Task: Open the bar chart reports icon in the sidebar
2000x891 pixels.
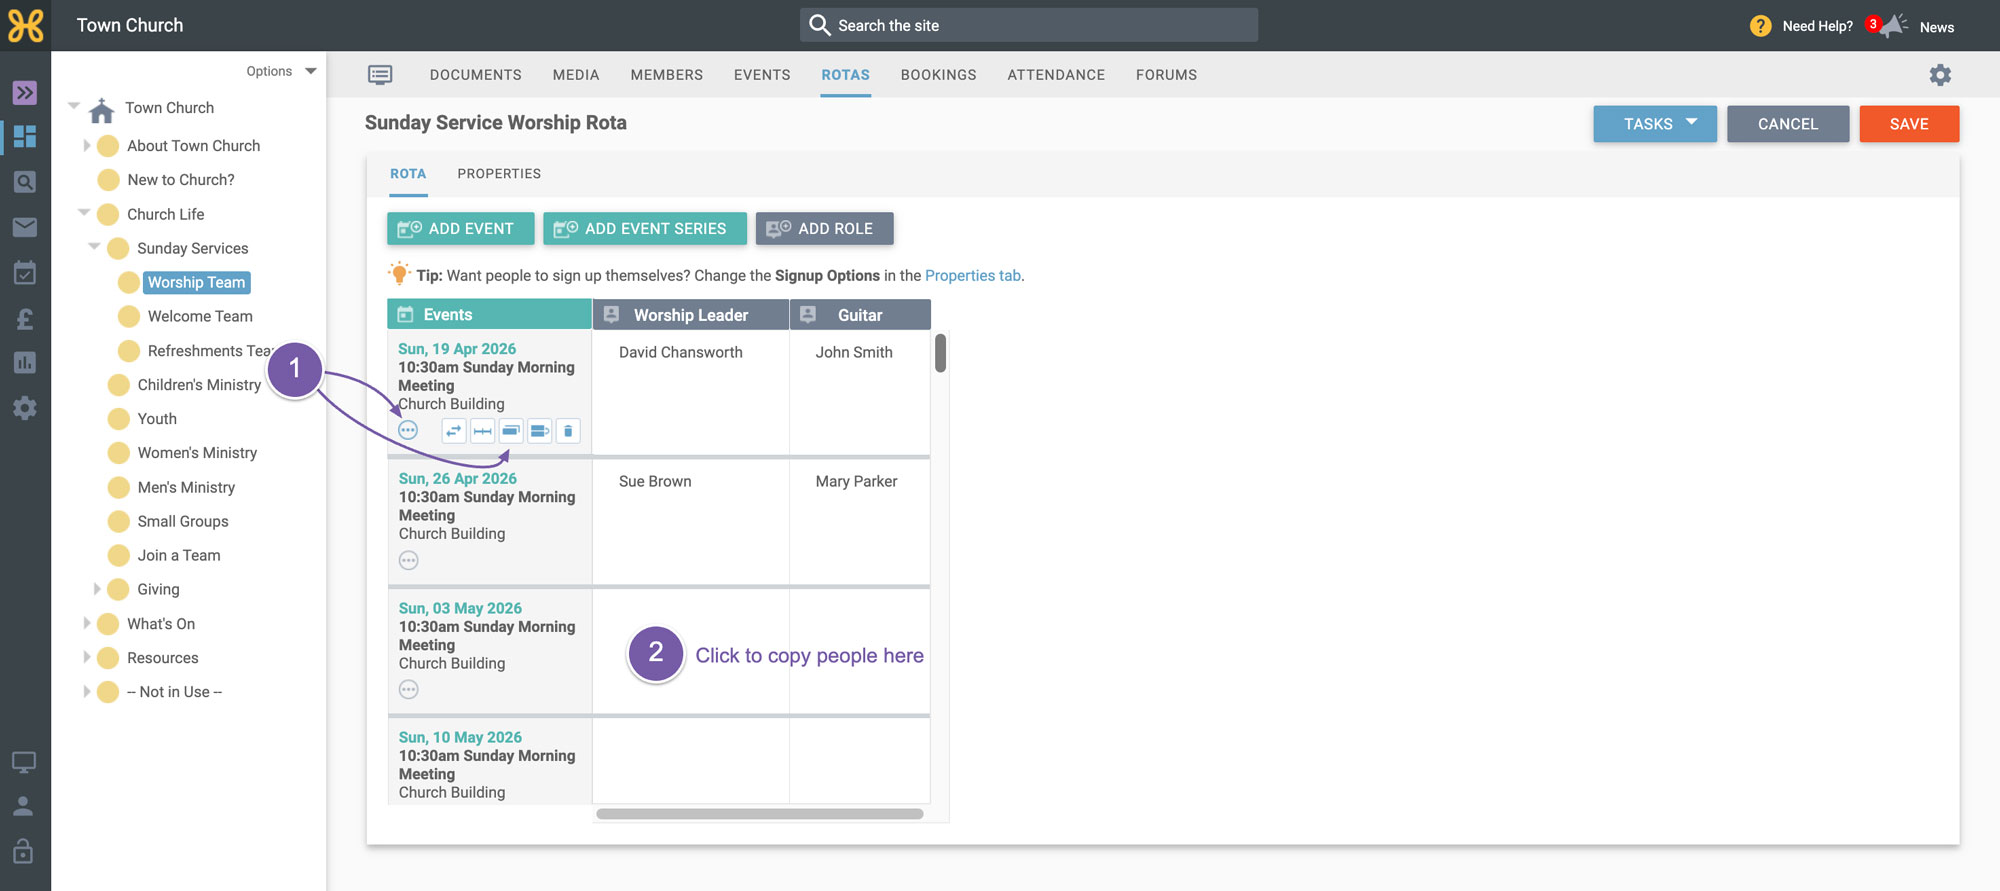Action: tap(25, 362)
